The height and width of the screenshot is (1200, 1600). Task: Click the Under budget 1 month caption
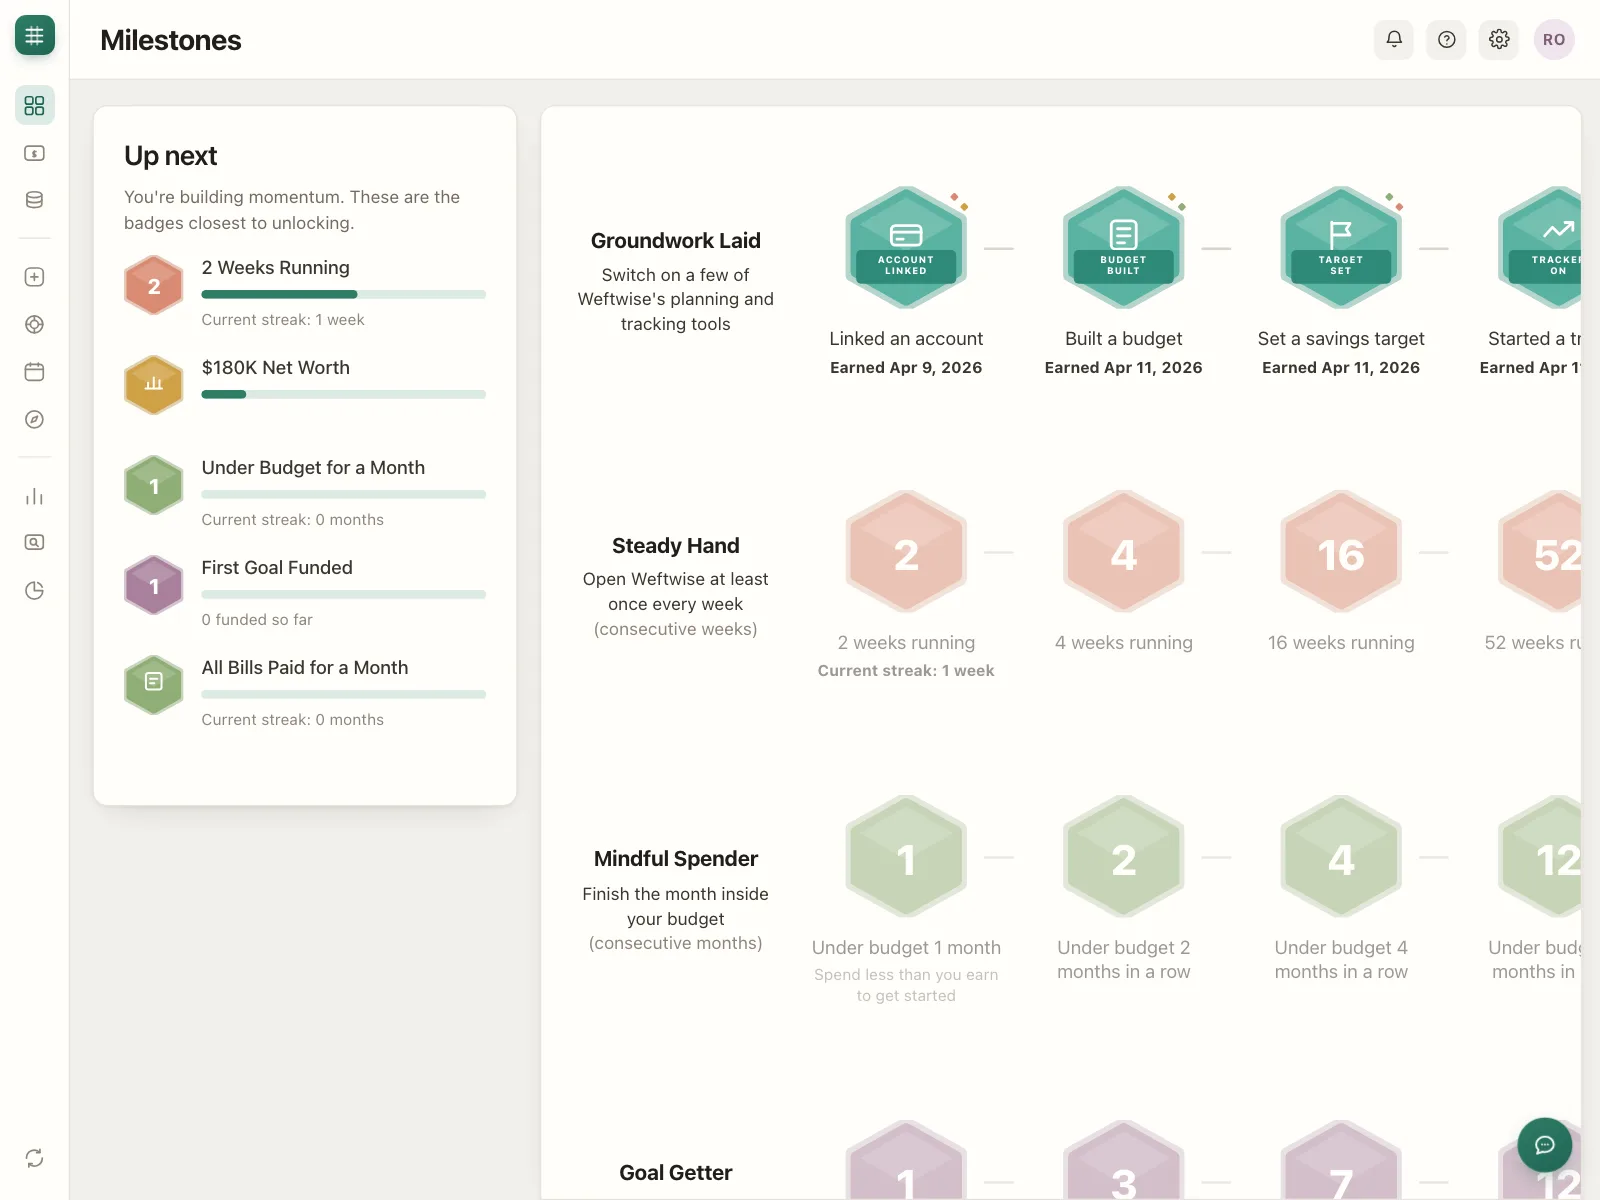coord(906,948)
